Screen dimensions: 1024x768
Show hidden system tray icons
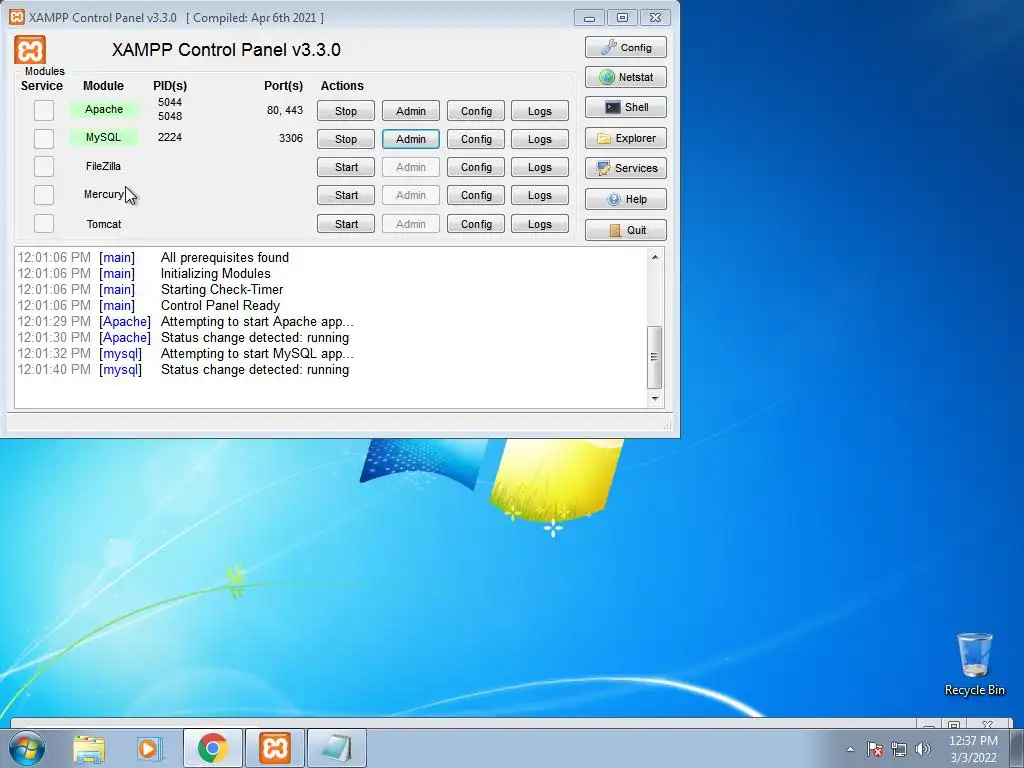point(850,749)
